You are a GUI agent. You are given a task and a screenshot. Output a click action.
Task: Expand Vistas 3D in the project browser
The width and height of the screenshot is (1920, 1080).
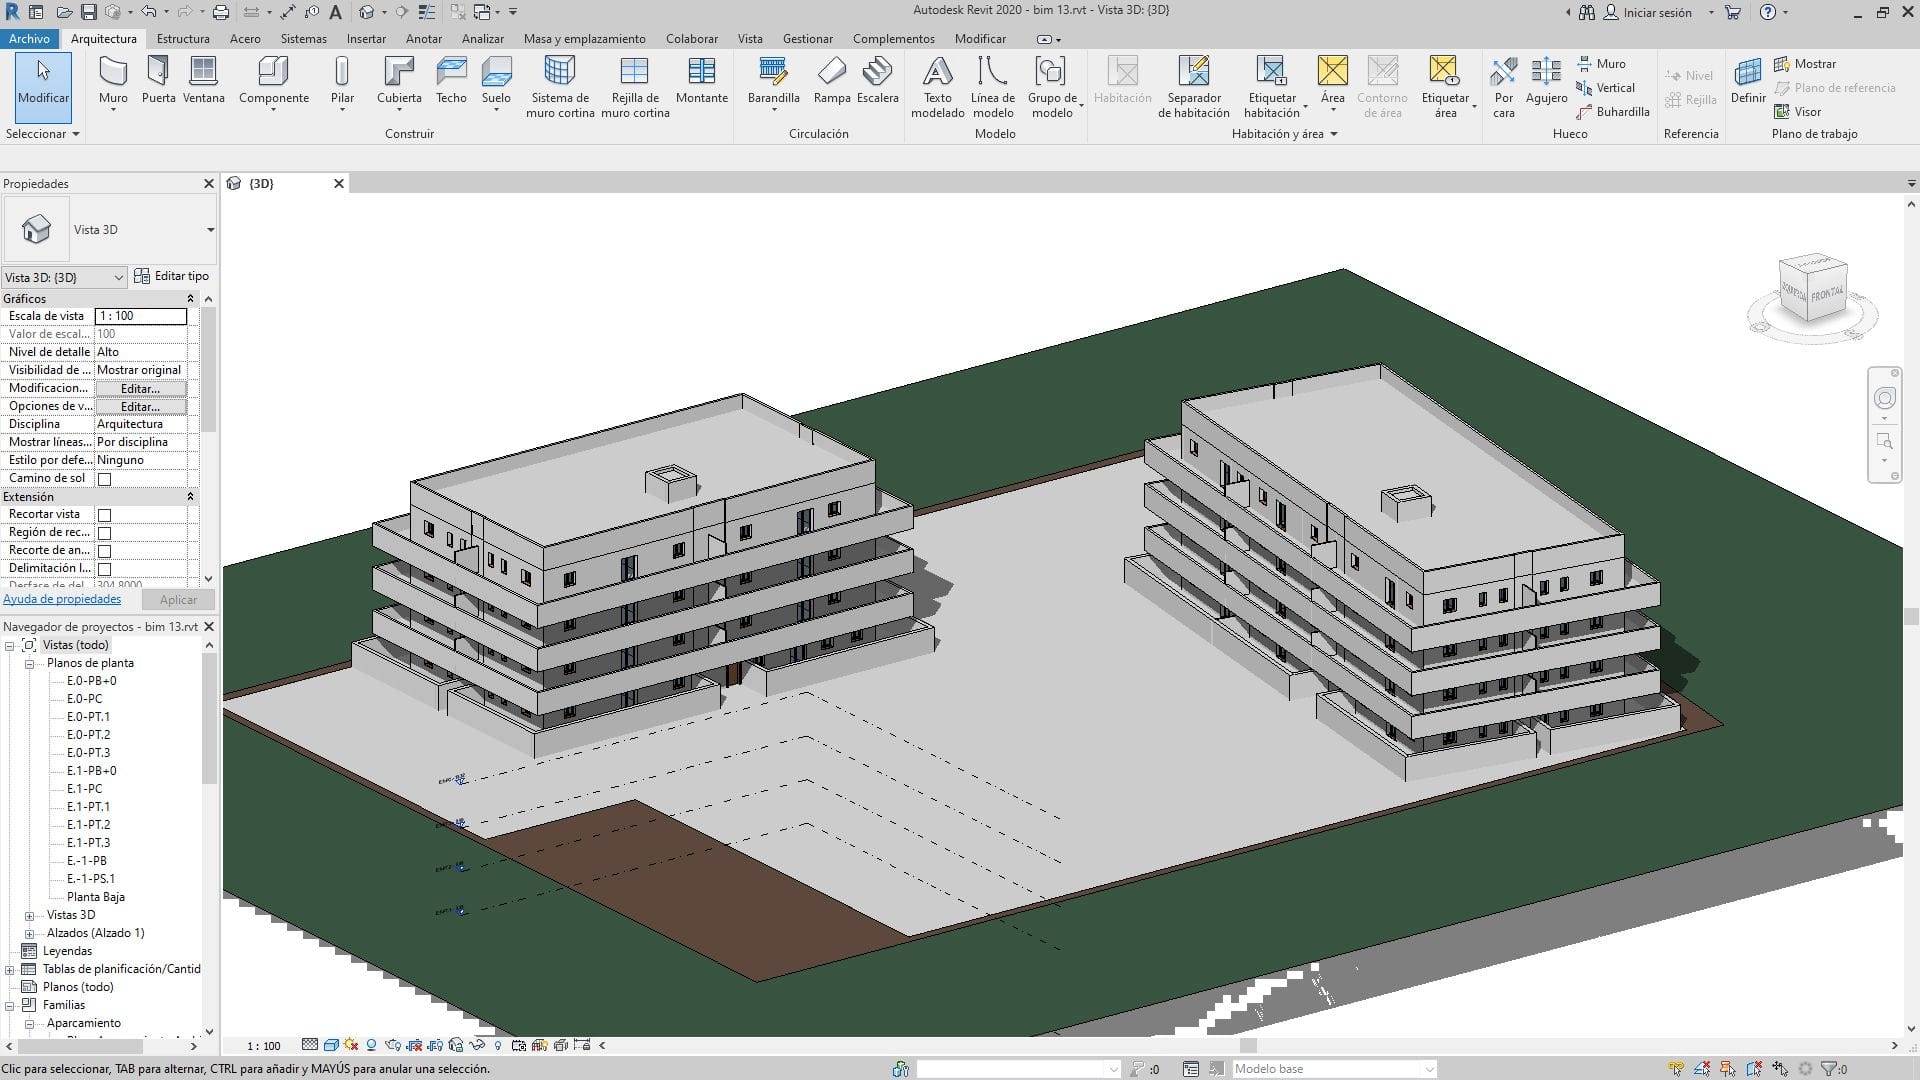tap(28, 914)
